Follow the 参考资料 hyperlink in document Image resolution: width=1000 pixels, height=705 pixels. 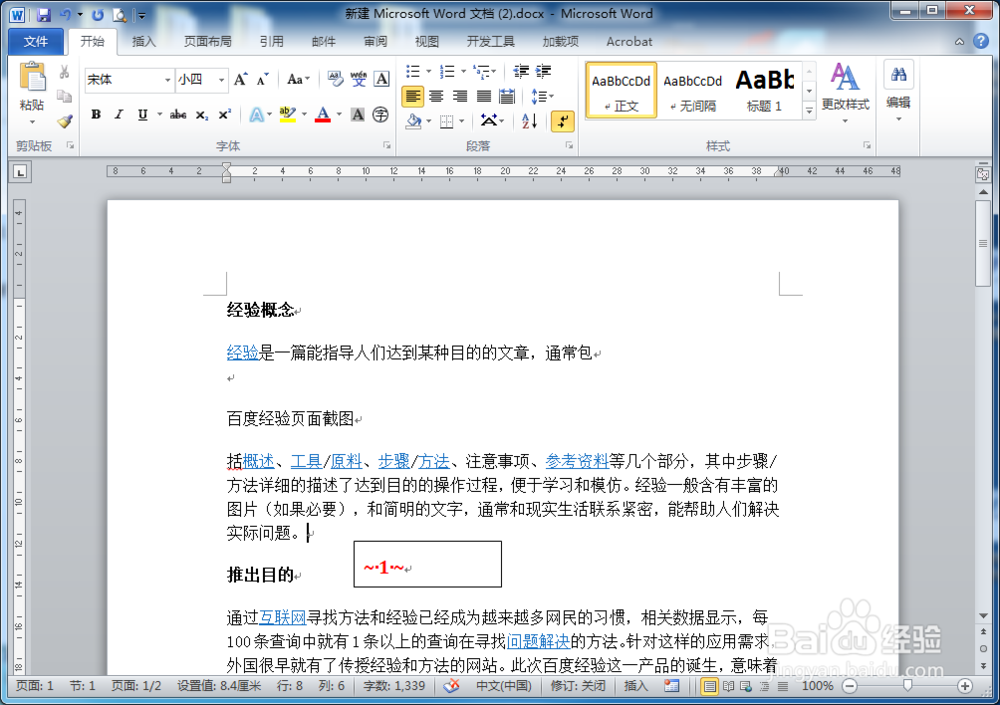point(577,461)
